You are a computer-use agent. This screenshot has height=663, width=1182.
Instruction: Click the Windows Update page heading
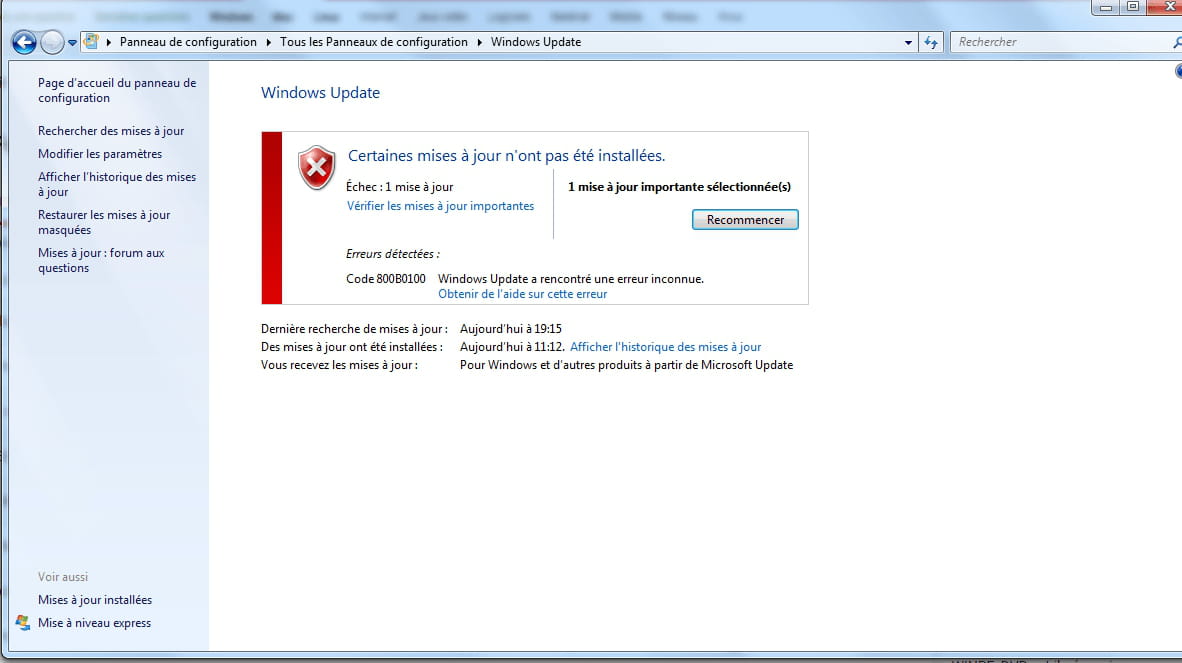click(x=320, y=93)
